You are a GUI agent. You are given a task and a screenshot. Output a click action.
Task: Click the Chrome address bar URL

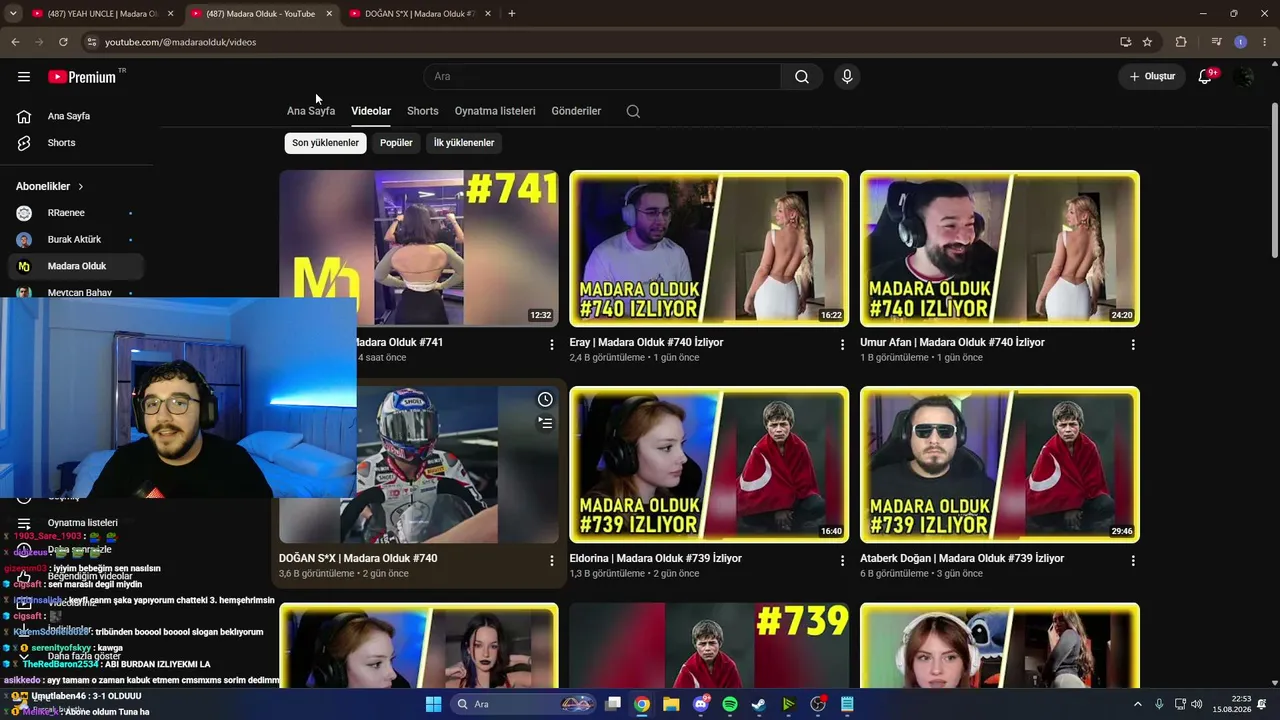181,42
